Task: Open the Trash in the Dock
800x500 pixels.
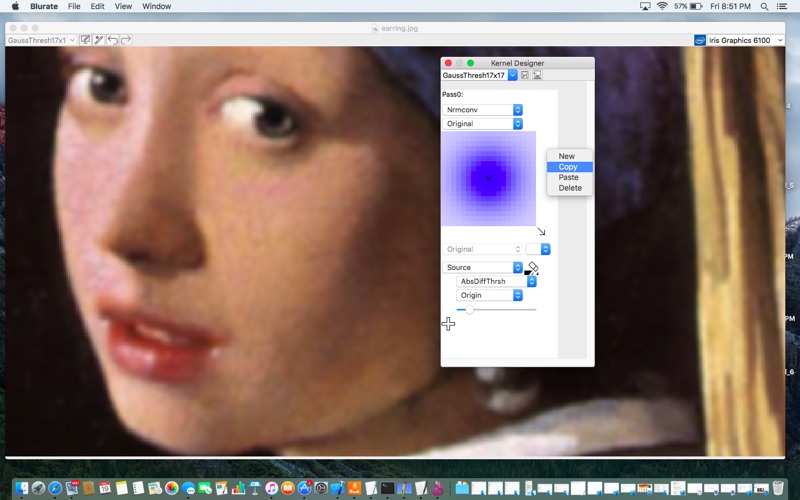Action: coord(778,488)
